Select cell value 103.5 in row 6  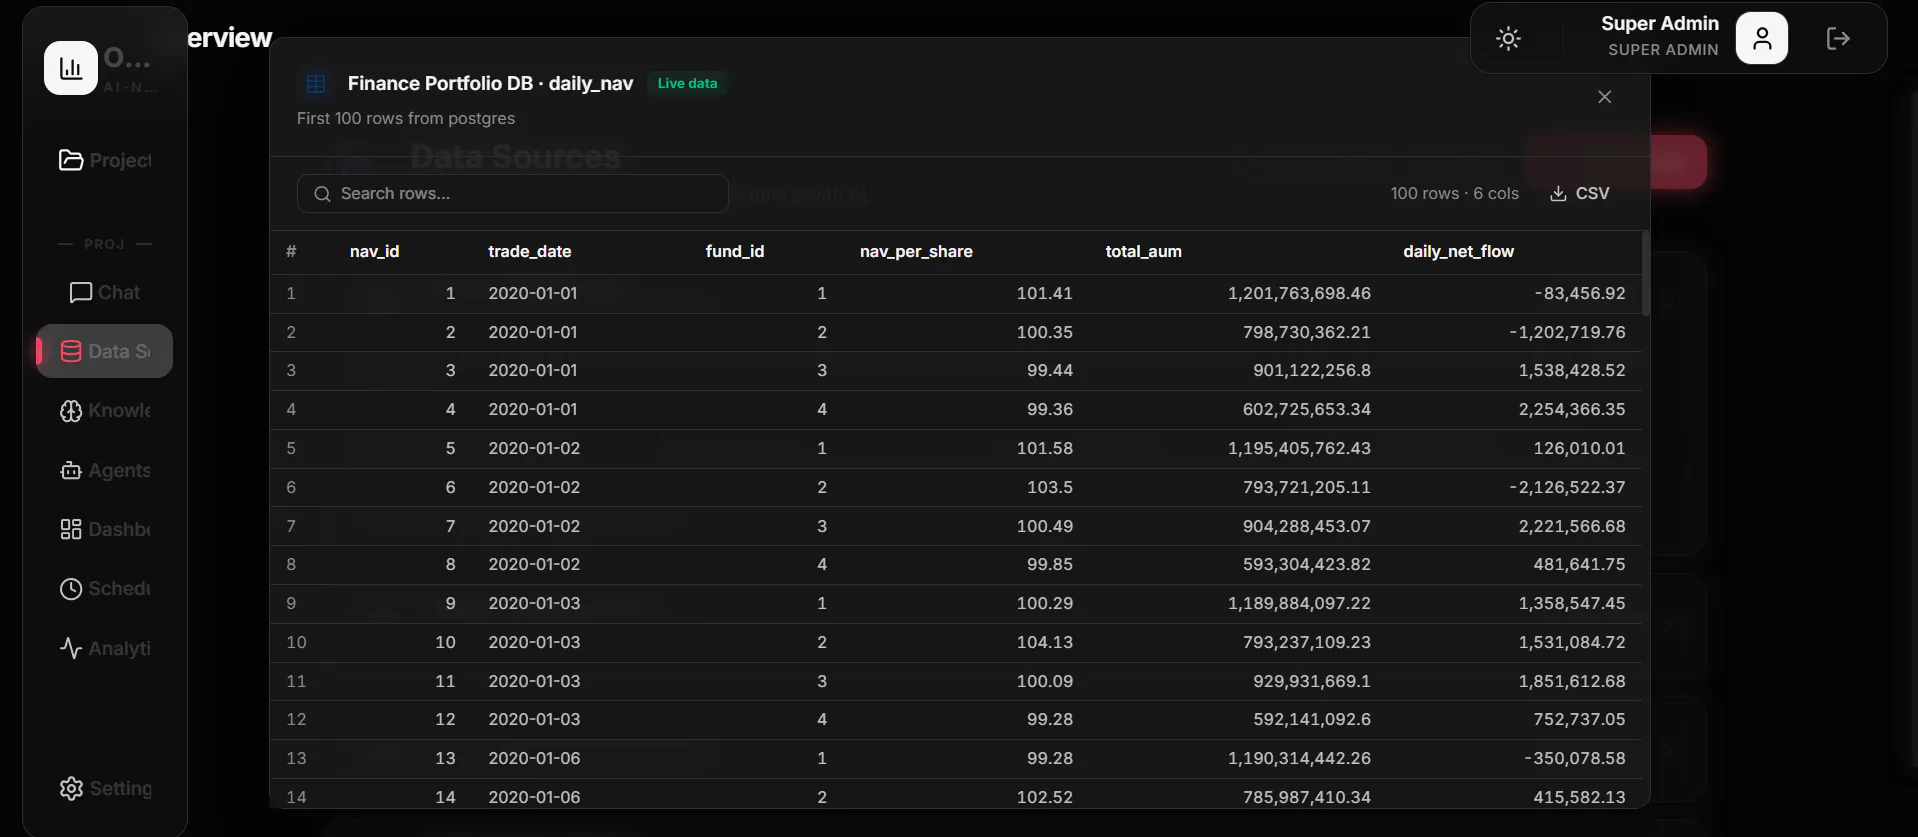pos(1050,488)
